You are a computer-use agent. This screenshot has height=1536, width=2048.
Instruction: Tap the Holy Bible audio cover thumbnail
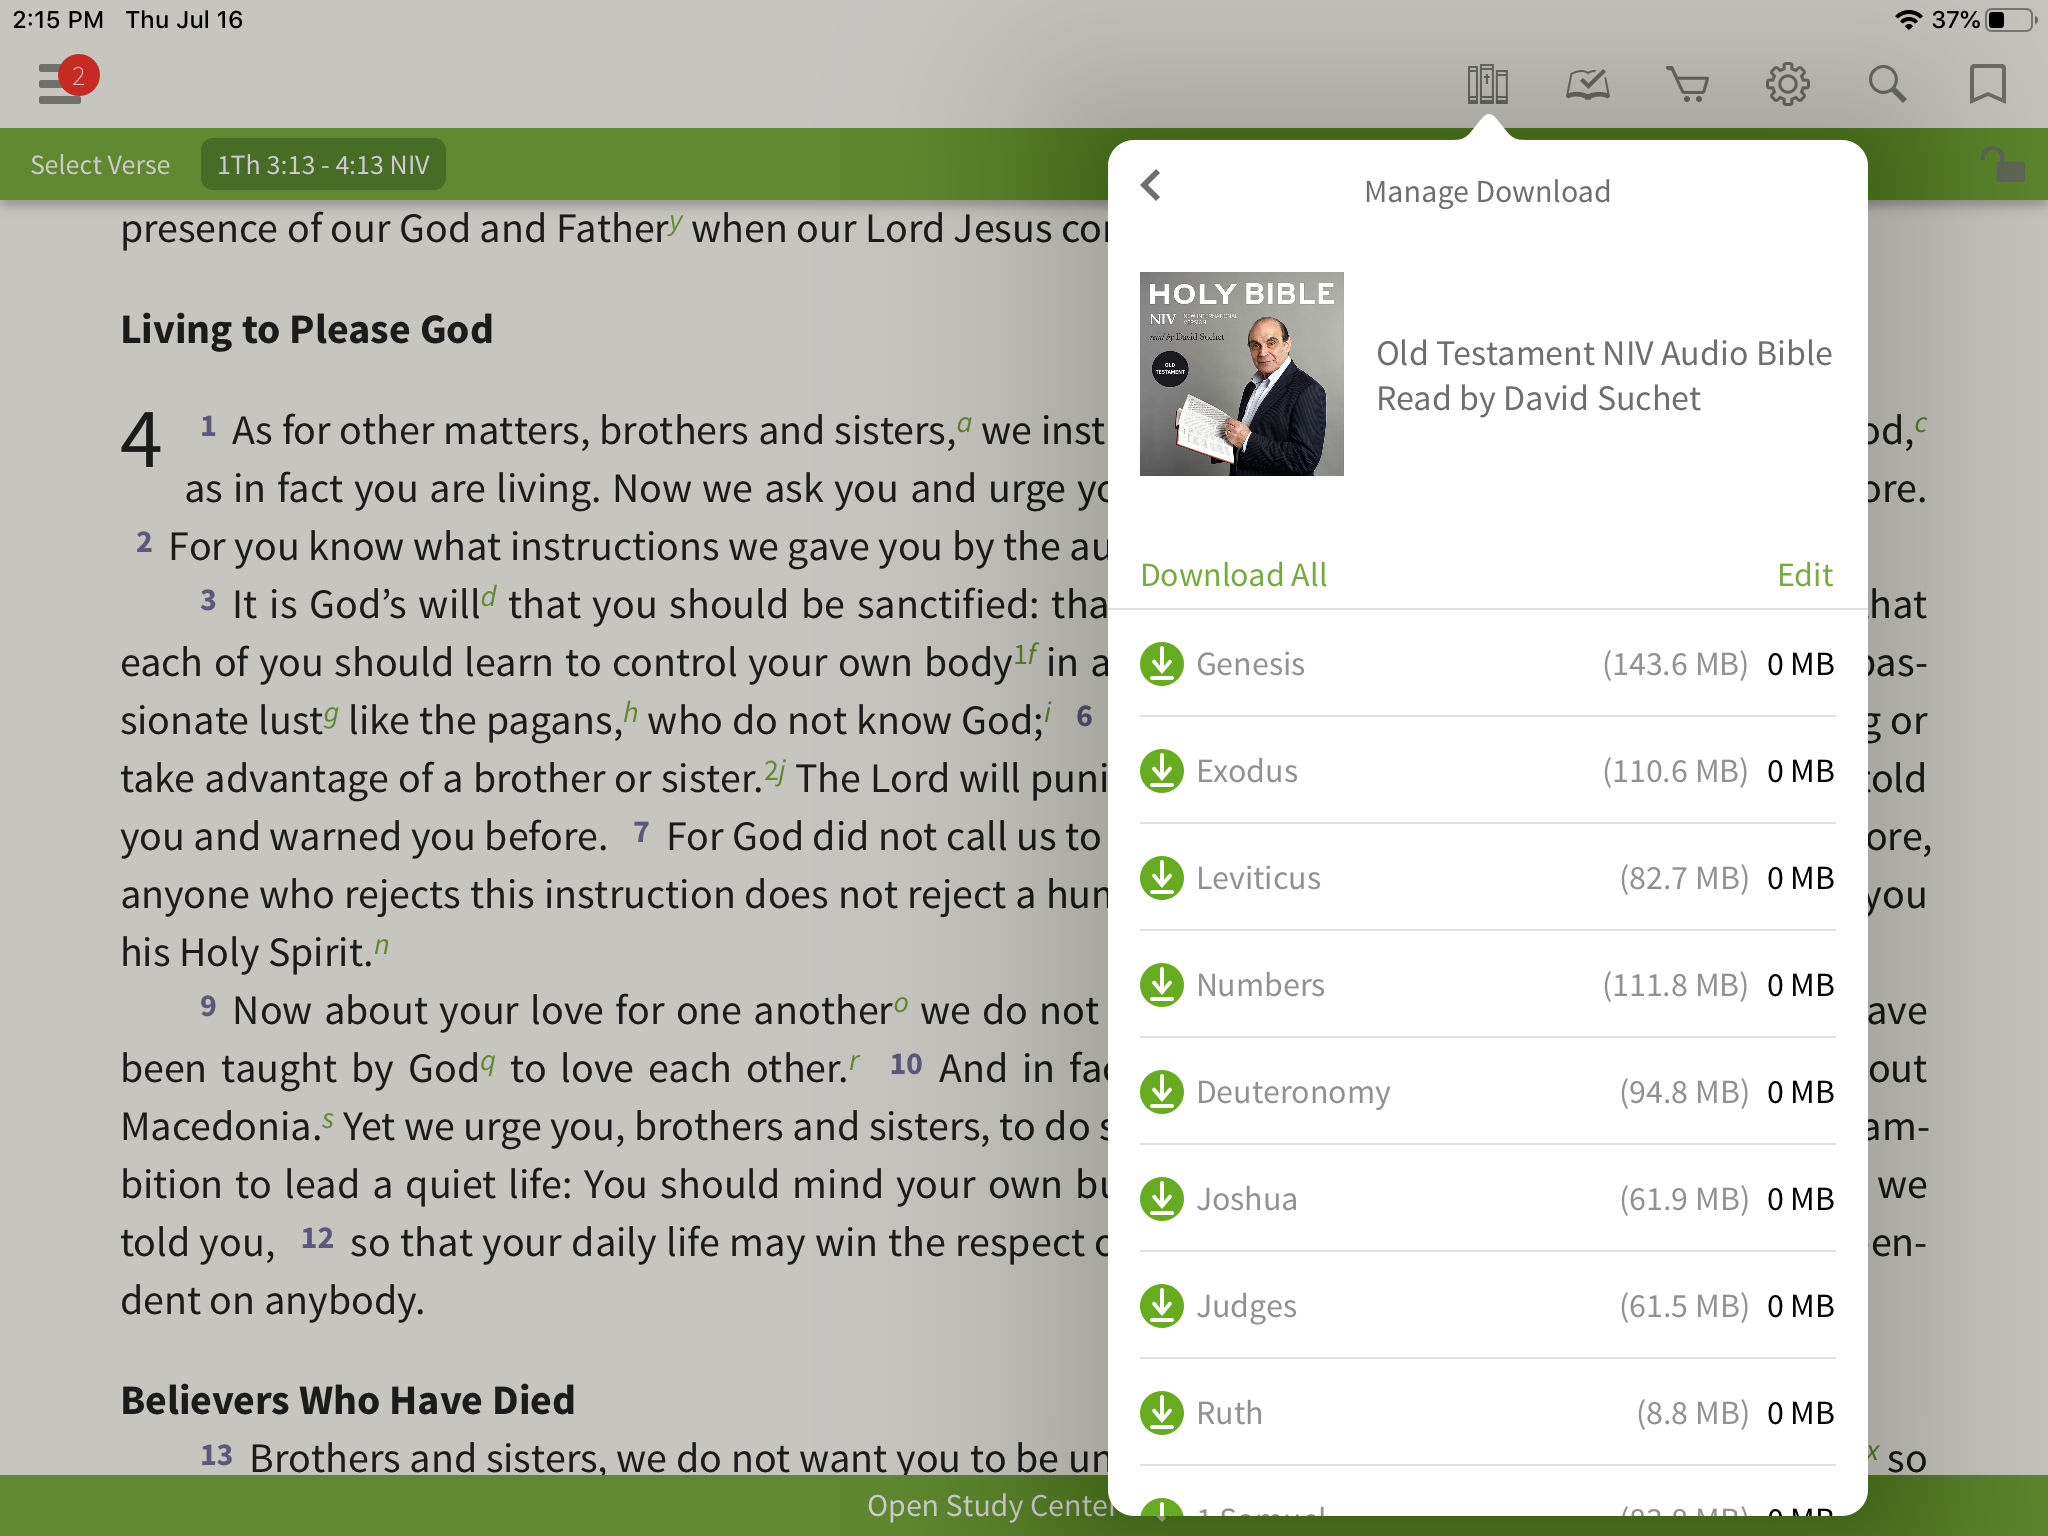coord(1242,374)
